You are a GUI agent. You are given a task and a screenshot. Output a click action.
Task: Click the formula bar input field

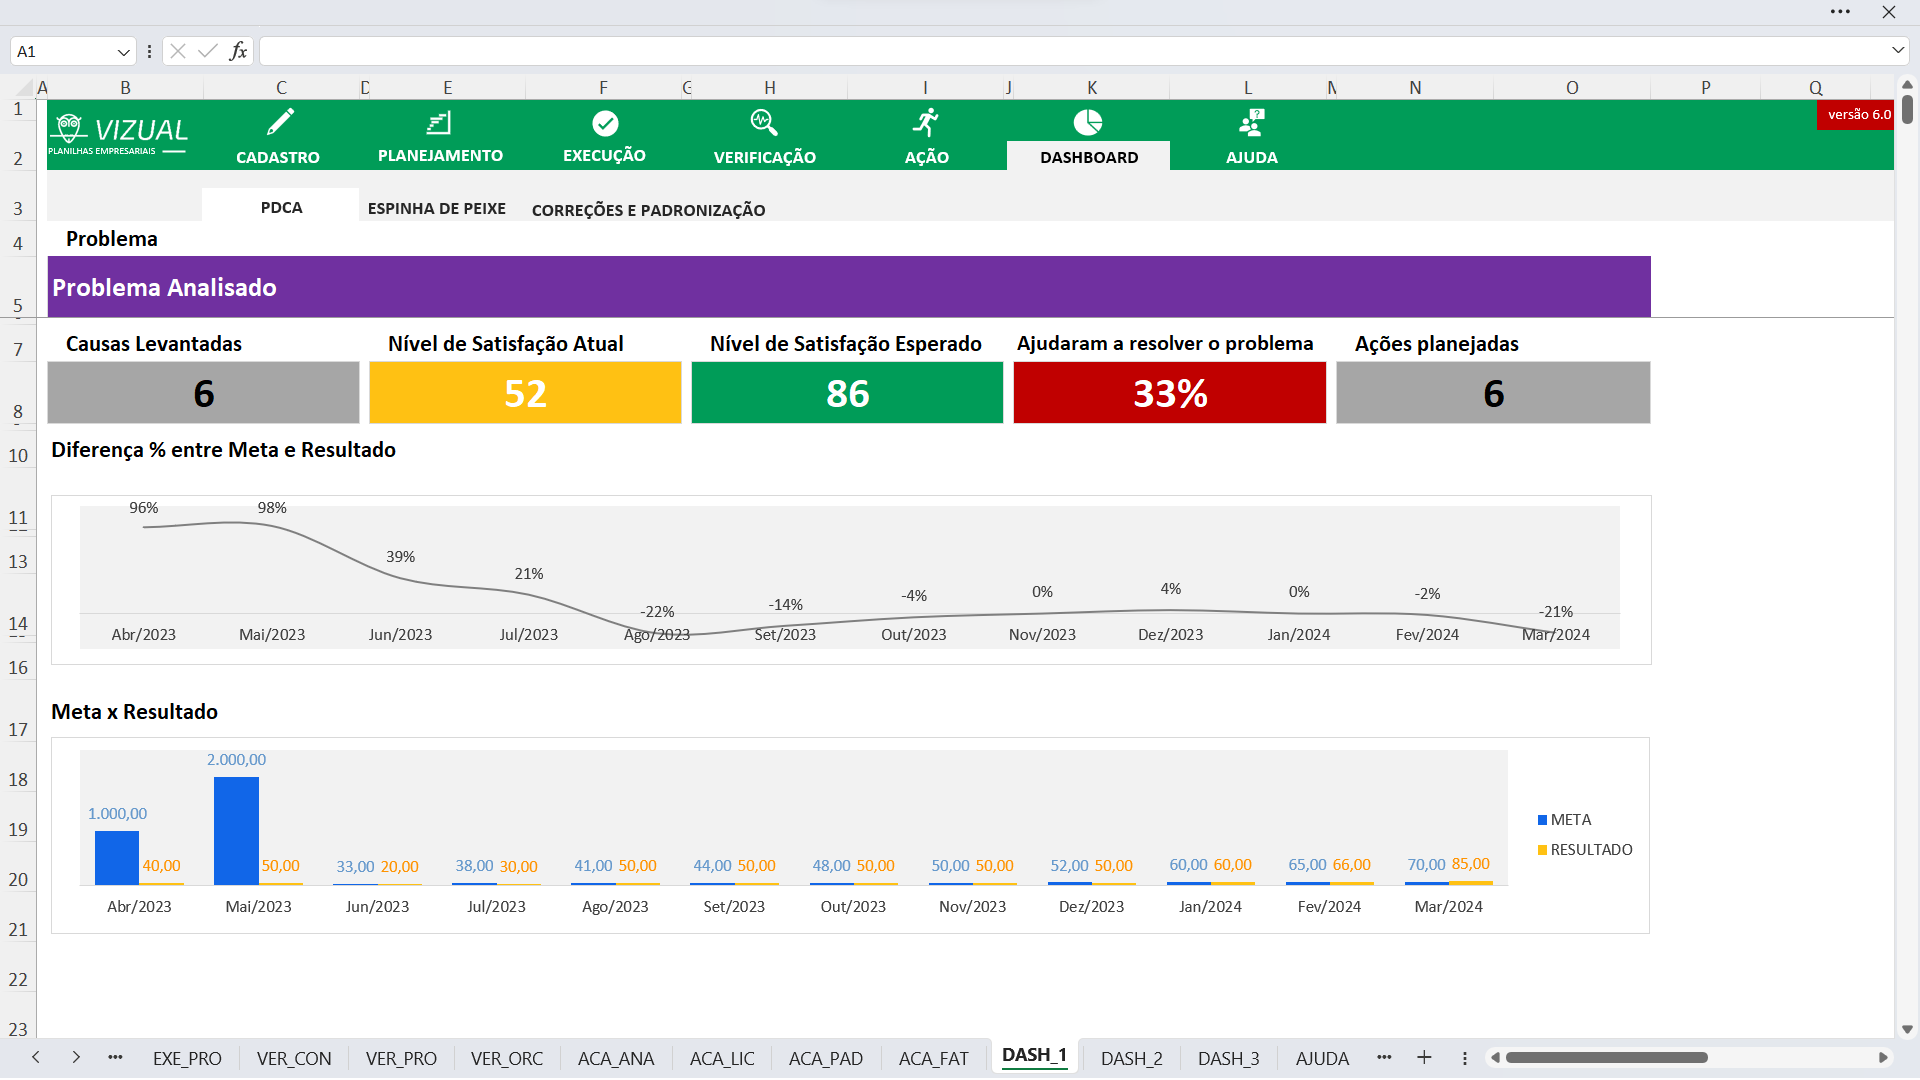[1070, 51]
